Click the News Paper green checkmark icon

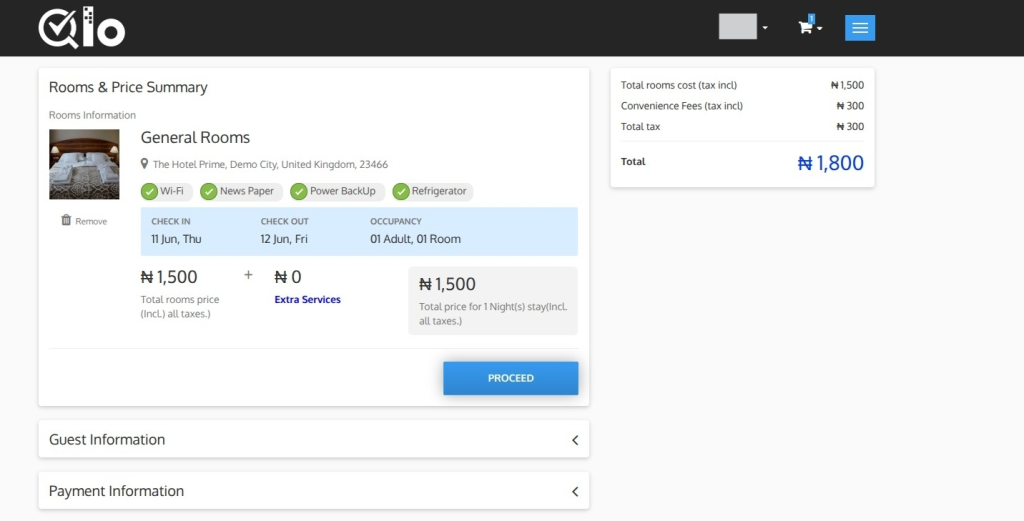coord(209,191)
